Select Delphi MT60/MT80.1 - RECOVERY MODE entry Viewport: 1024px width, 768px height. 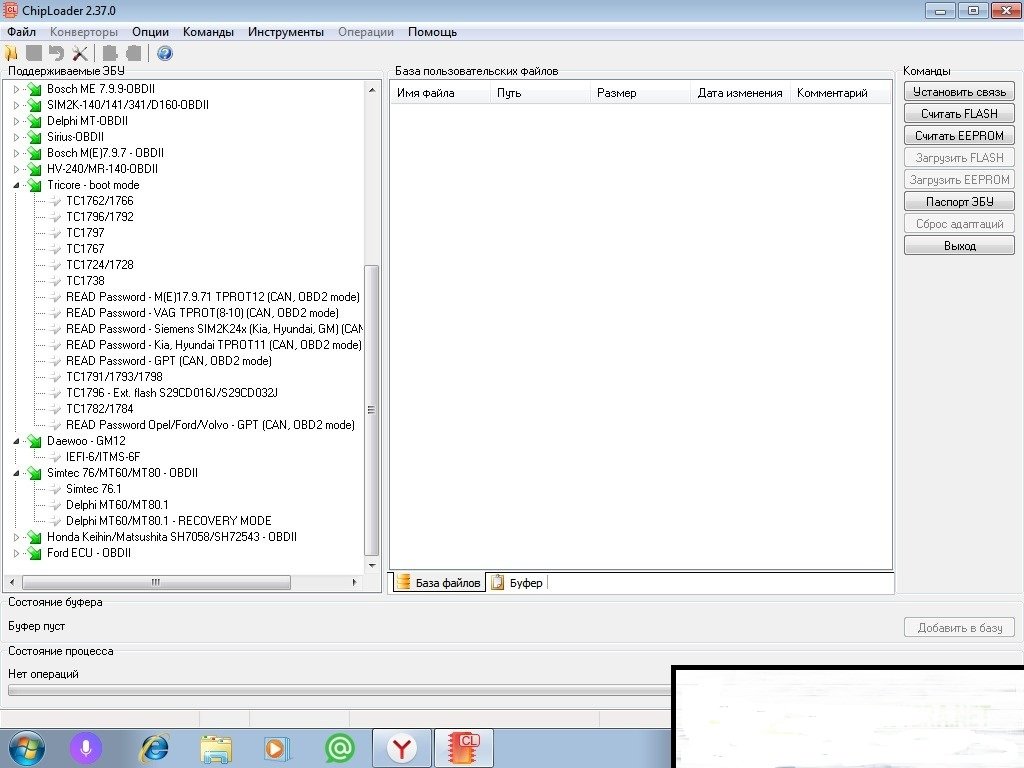coord(168,521)
